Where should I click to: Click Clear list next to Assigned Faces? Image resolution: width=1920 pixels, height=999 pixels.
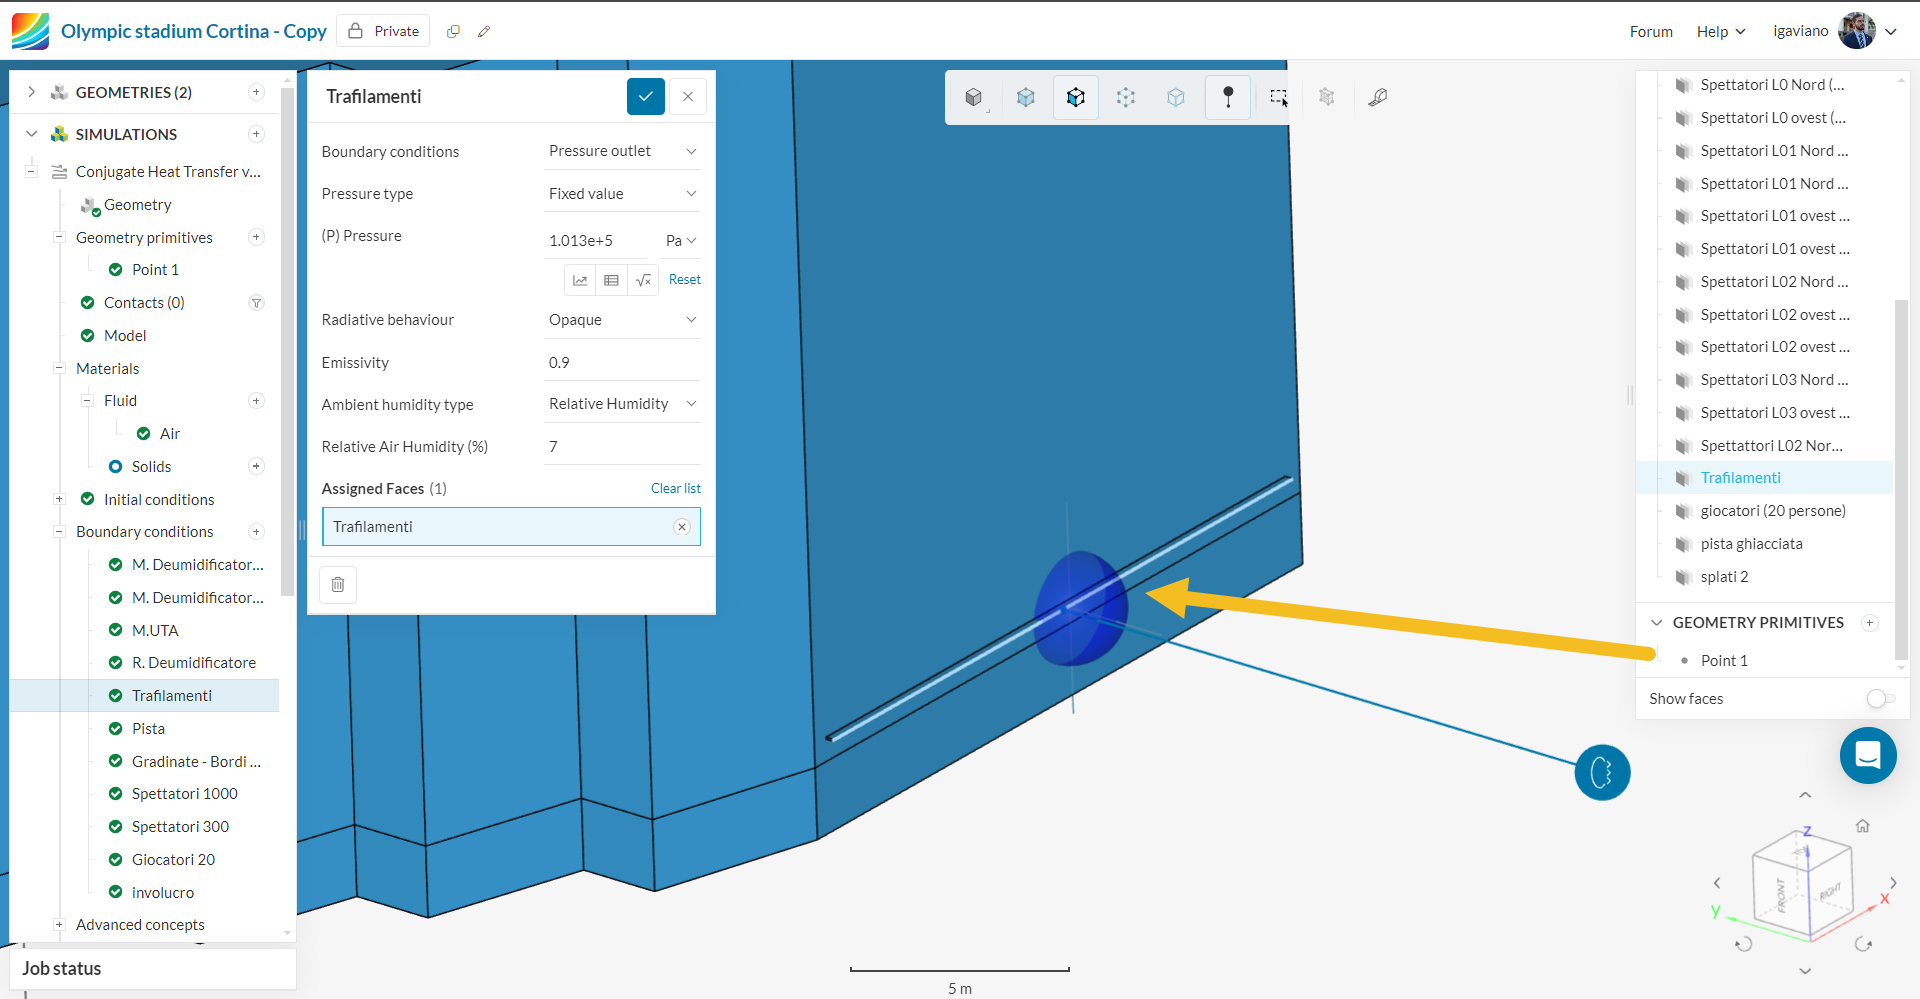coord(676,488)
